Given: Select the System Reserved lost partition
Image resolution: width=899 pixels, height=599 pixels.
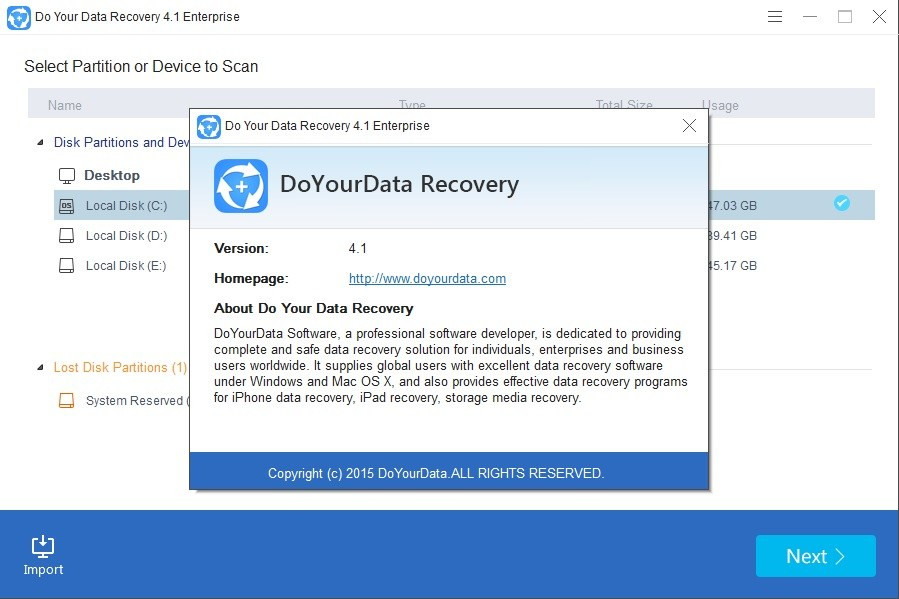Looking at the screenshot, I should click(123, 400).
